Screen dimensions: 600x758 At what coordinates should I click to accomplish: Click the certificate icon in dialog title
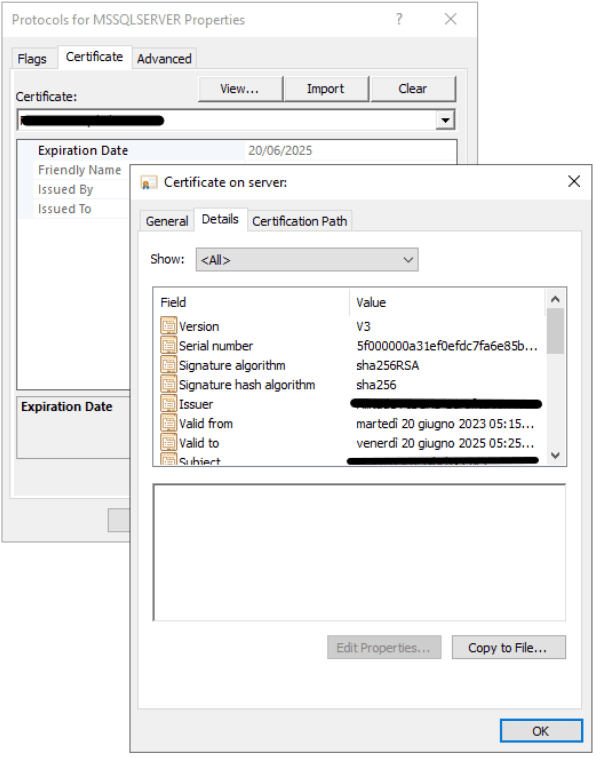point(148,183)
